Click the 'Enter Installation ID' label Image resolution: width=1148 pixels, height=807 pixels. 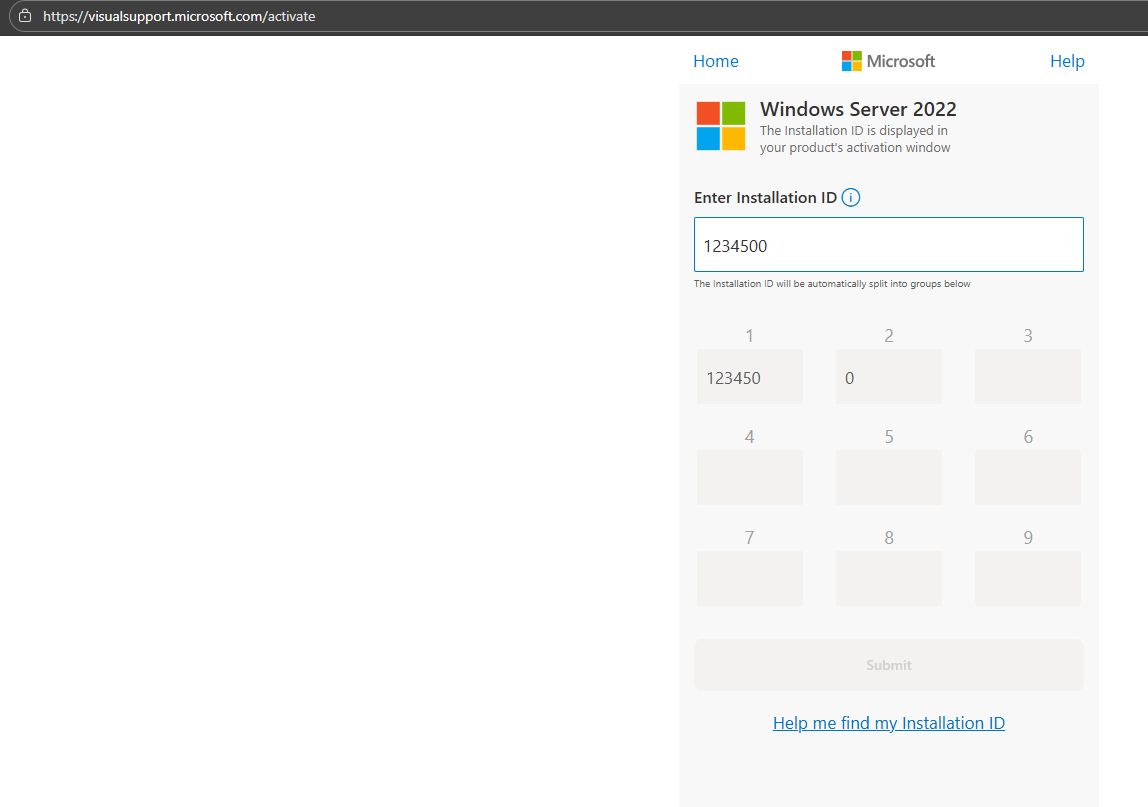click(x=765, y=198)
